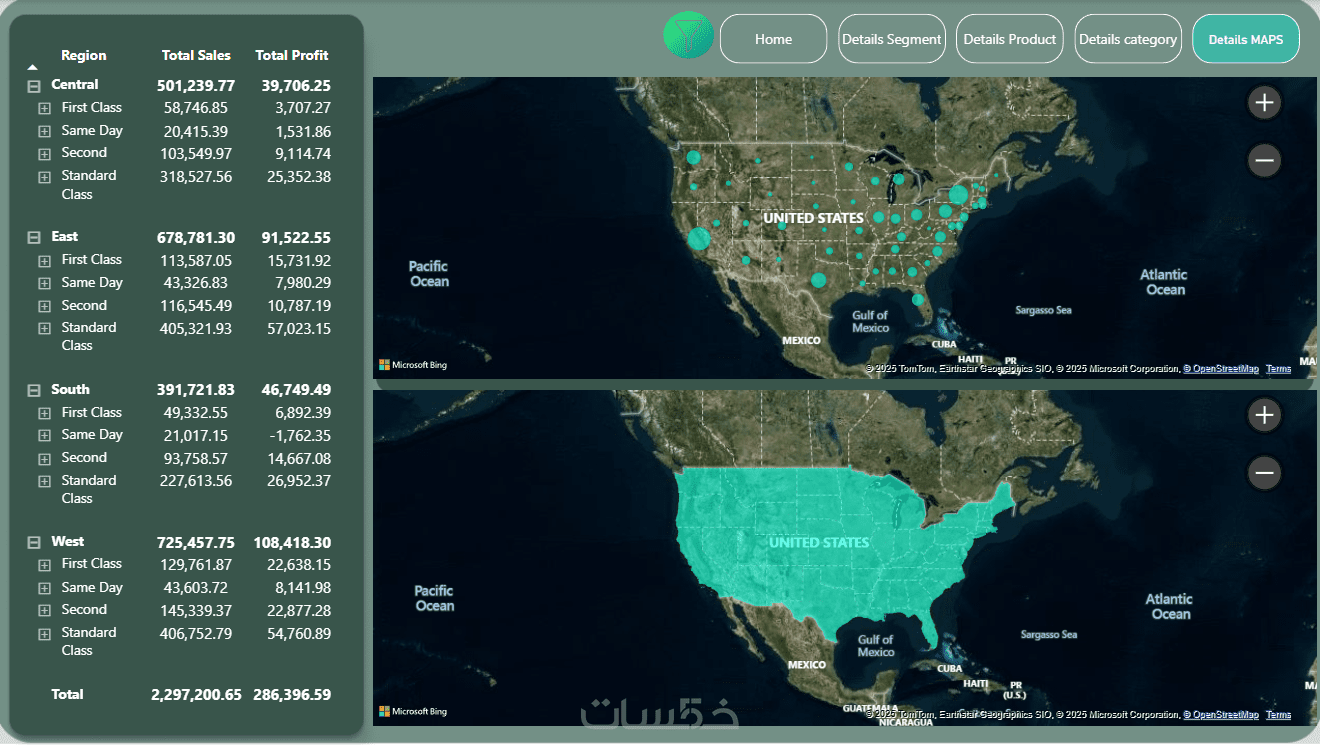Zoom out on the filled United States map
Viewport: 1320px width, 745px height.
coord(1265,473)
